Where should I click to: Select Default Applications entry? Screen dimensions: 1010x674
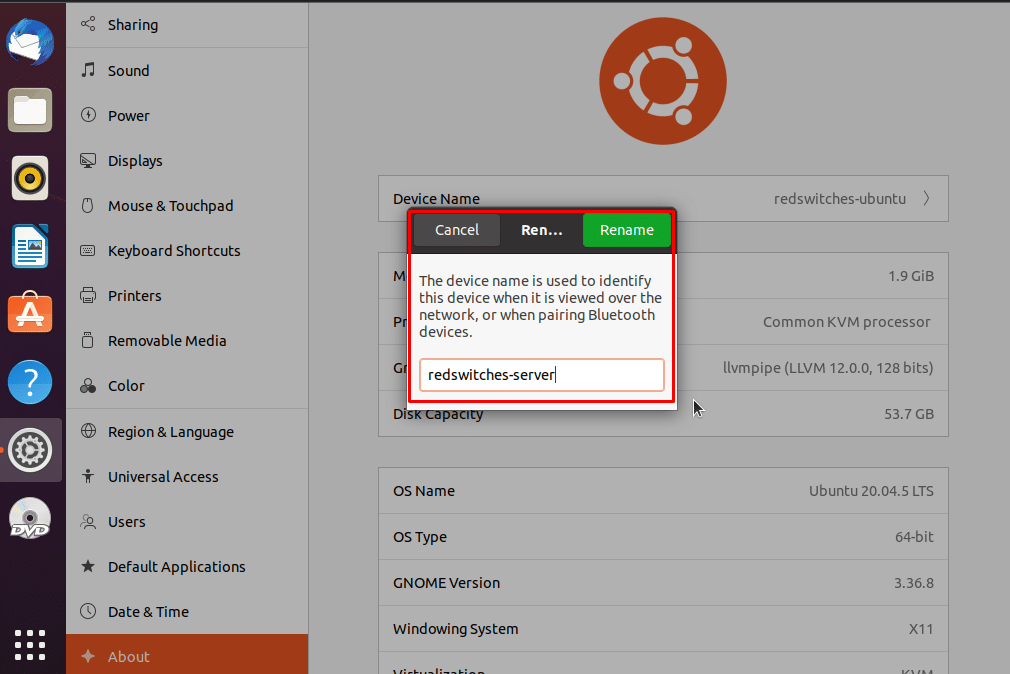coord(187,567)
